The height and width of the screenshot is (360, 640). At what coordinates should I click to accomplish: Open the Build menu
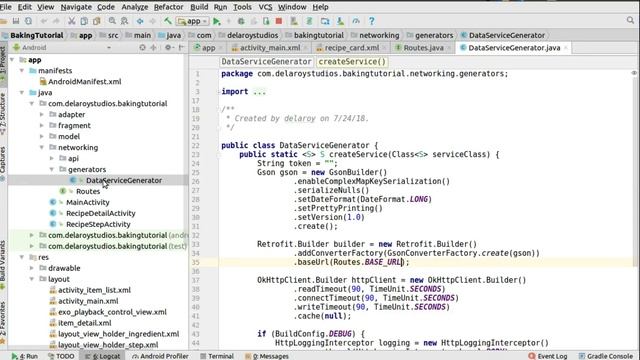click(199, 7)
